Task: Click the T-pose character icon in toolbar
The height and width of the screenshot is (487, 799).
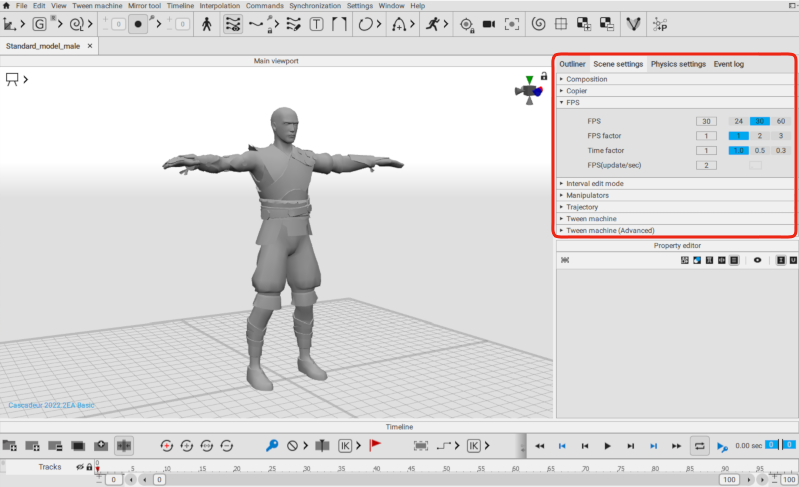Action: 206,23
